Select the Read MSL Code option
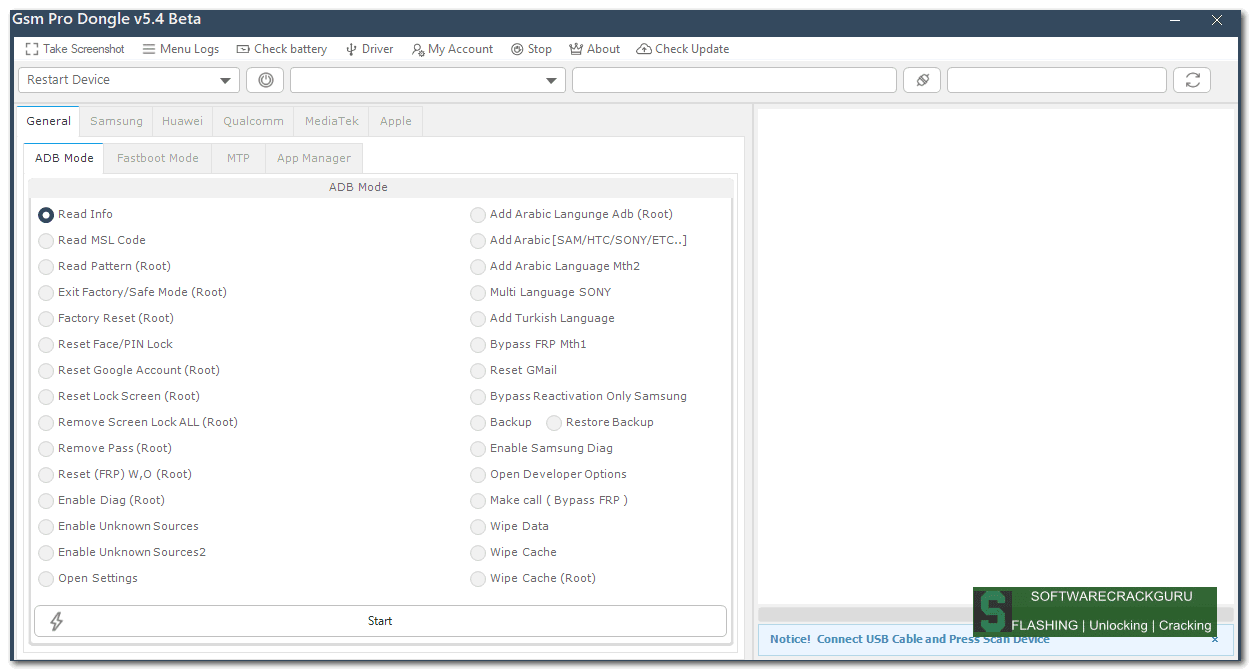1252x672 pixels. tap(92, 240)
